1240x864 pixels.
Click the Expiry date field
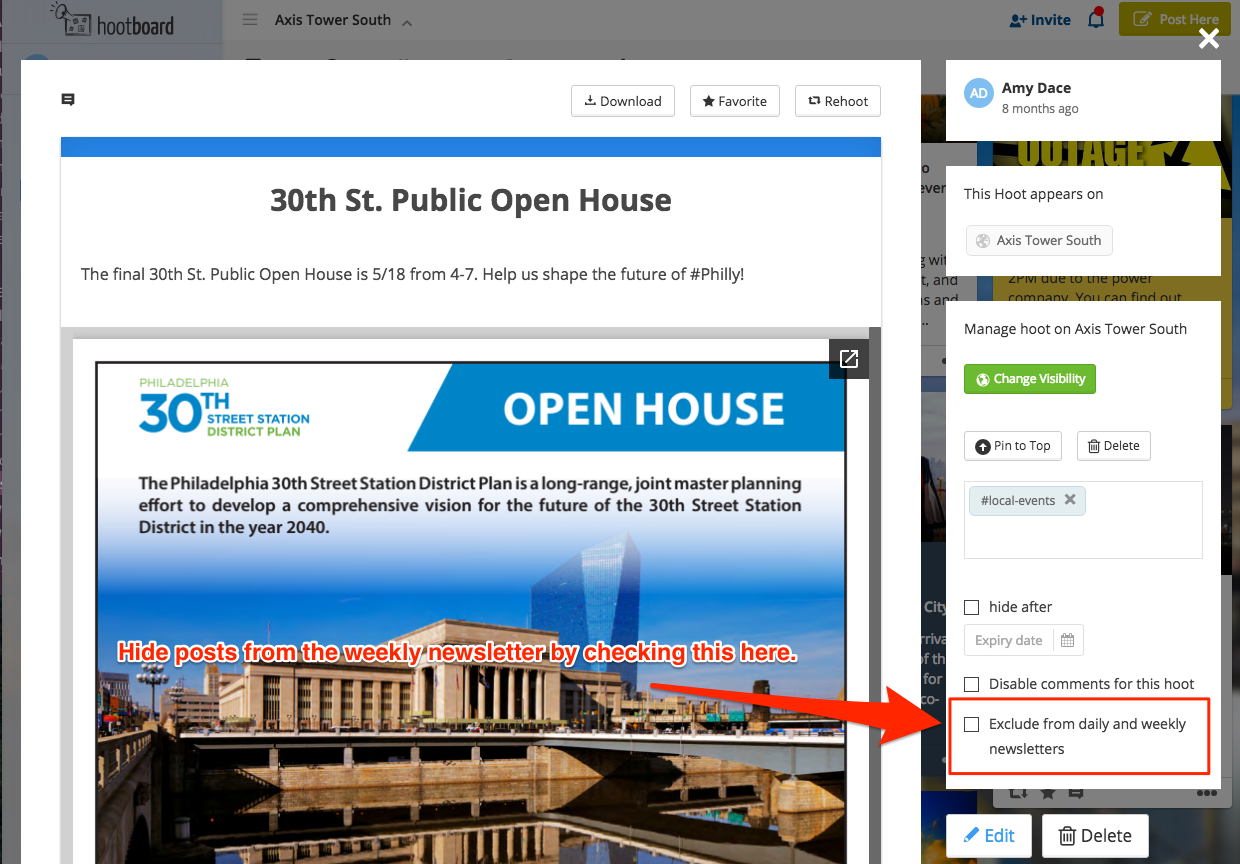coord(1008,640)
